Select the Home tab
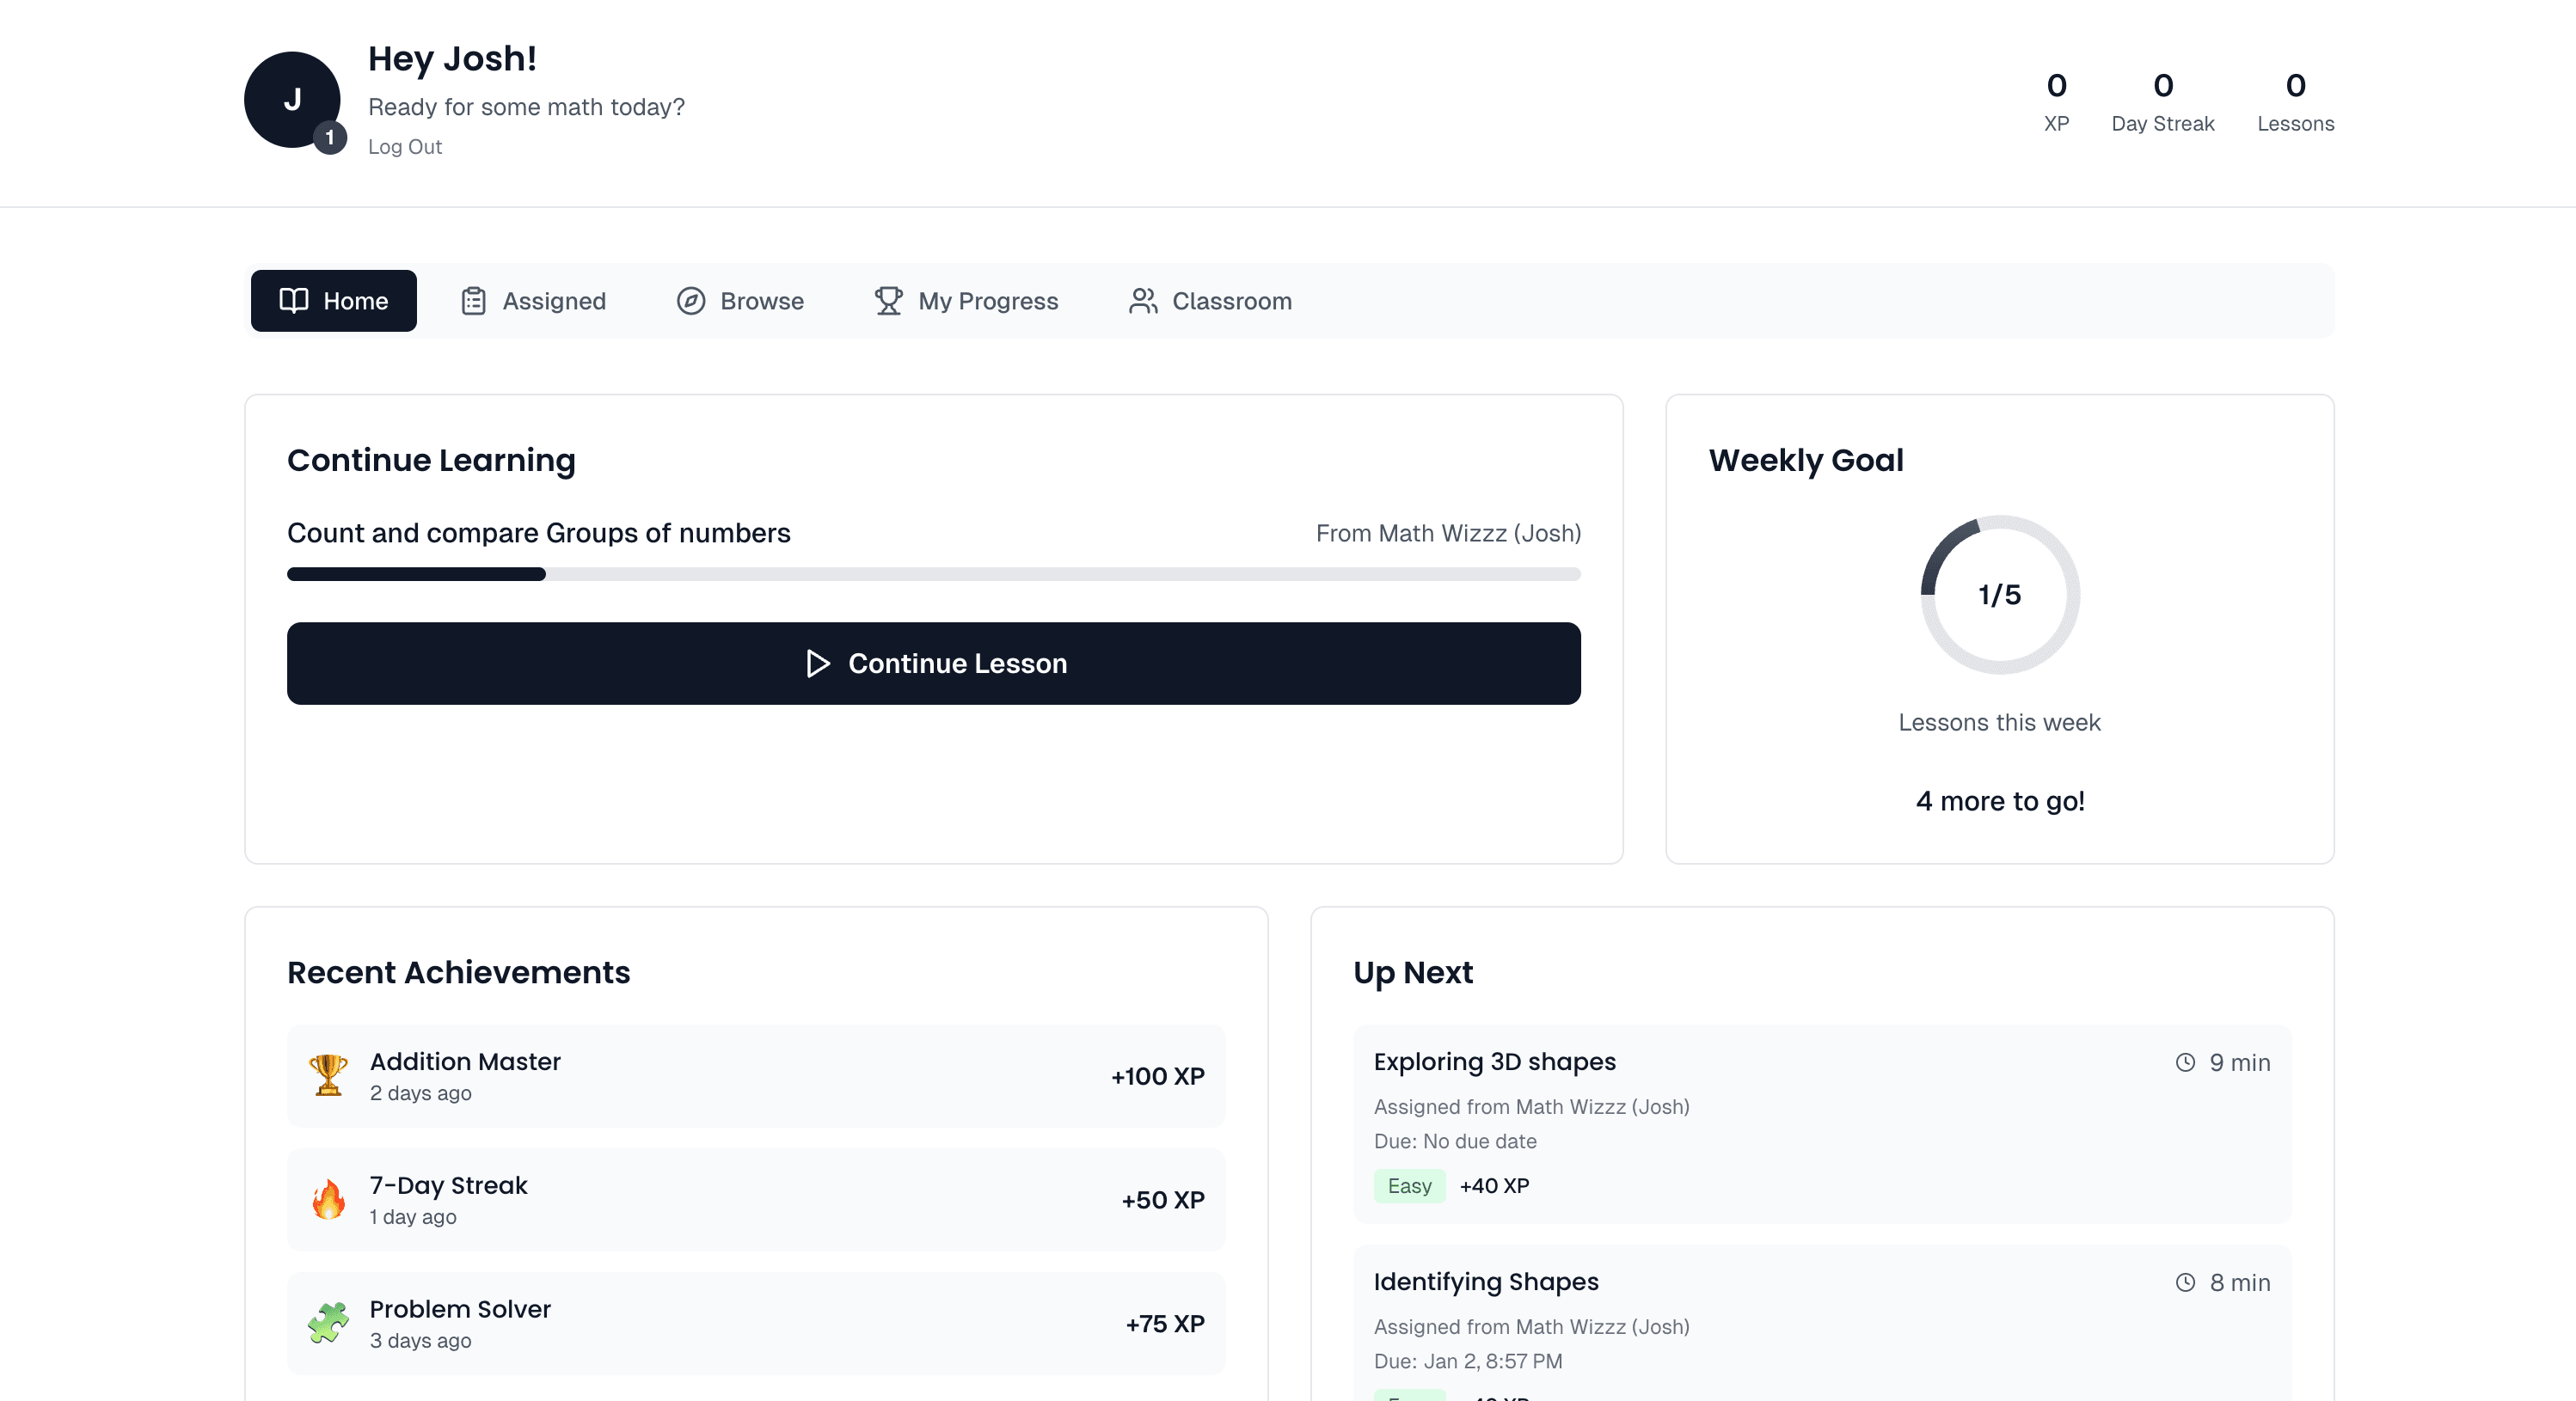 [333, 300]
